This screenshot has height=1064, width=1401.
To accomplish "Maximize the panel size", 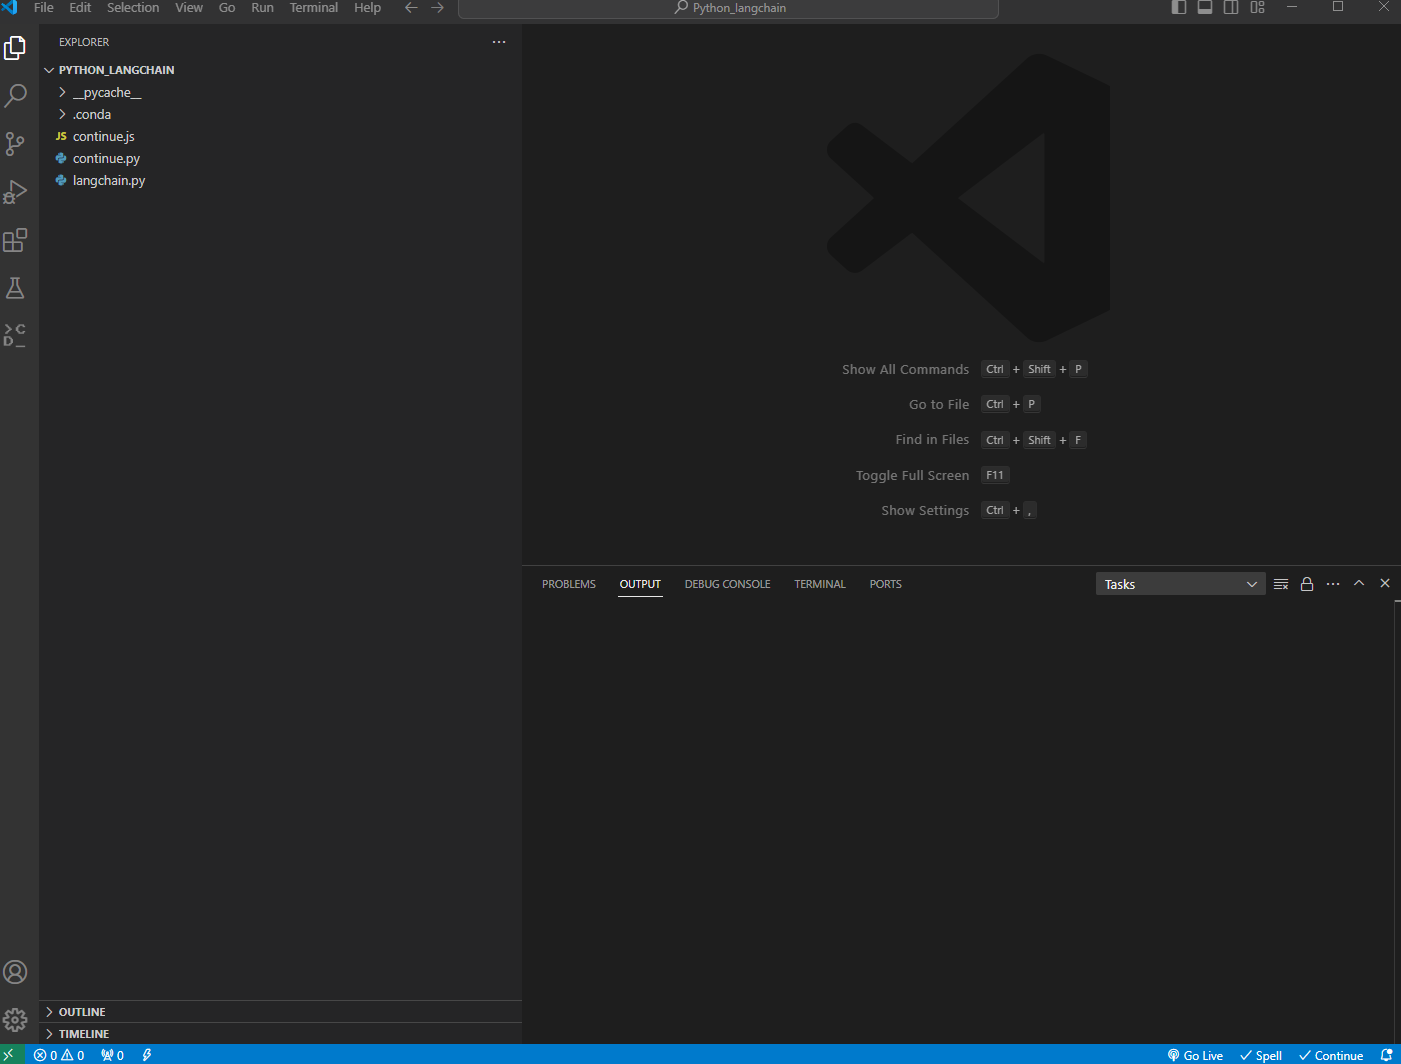I will 1359,583.
